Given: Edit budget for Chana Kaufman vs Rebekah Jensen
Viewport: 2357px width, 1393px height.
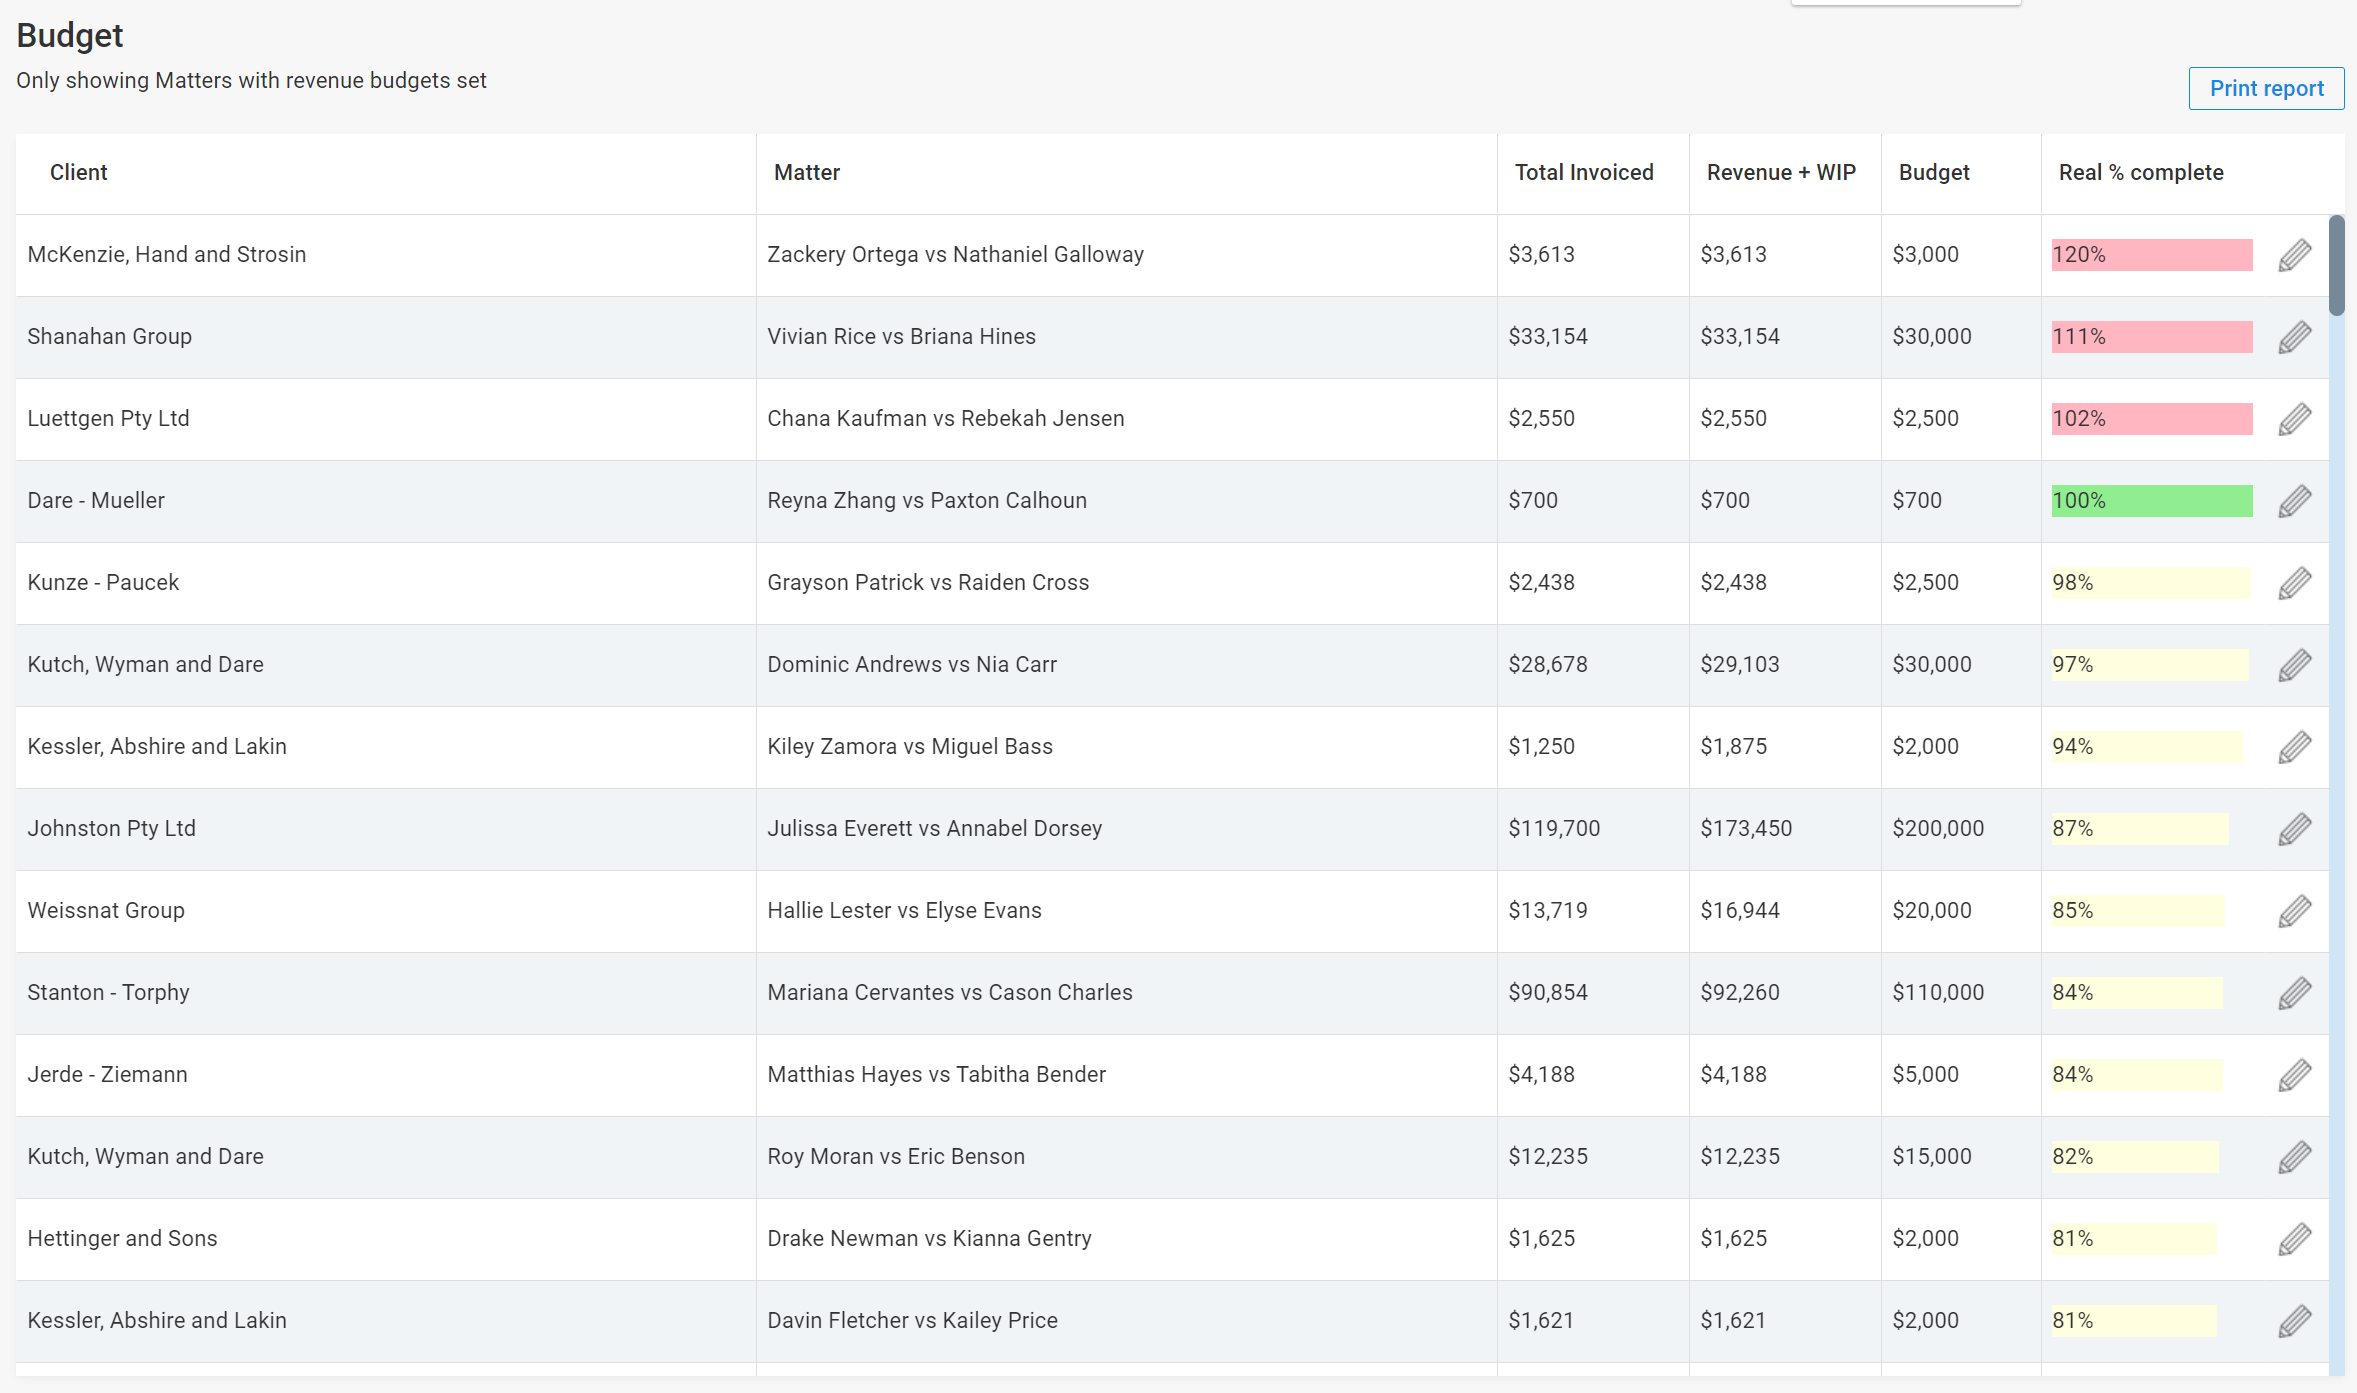Looking at the screenshot, I should (x=2294, y=419).
